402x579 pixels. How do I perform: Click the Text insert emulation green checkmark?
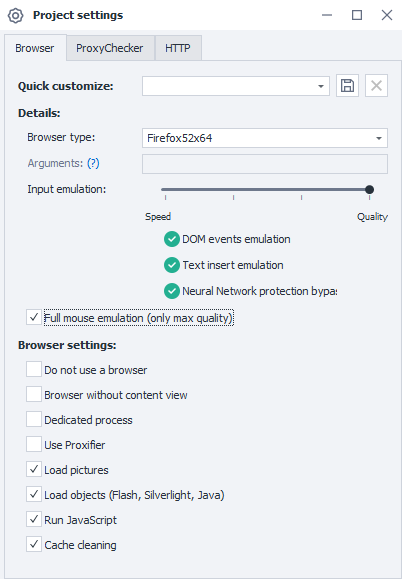[172, 265]
